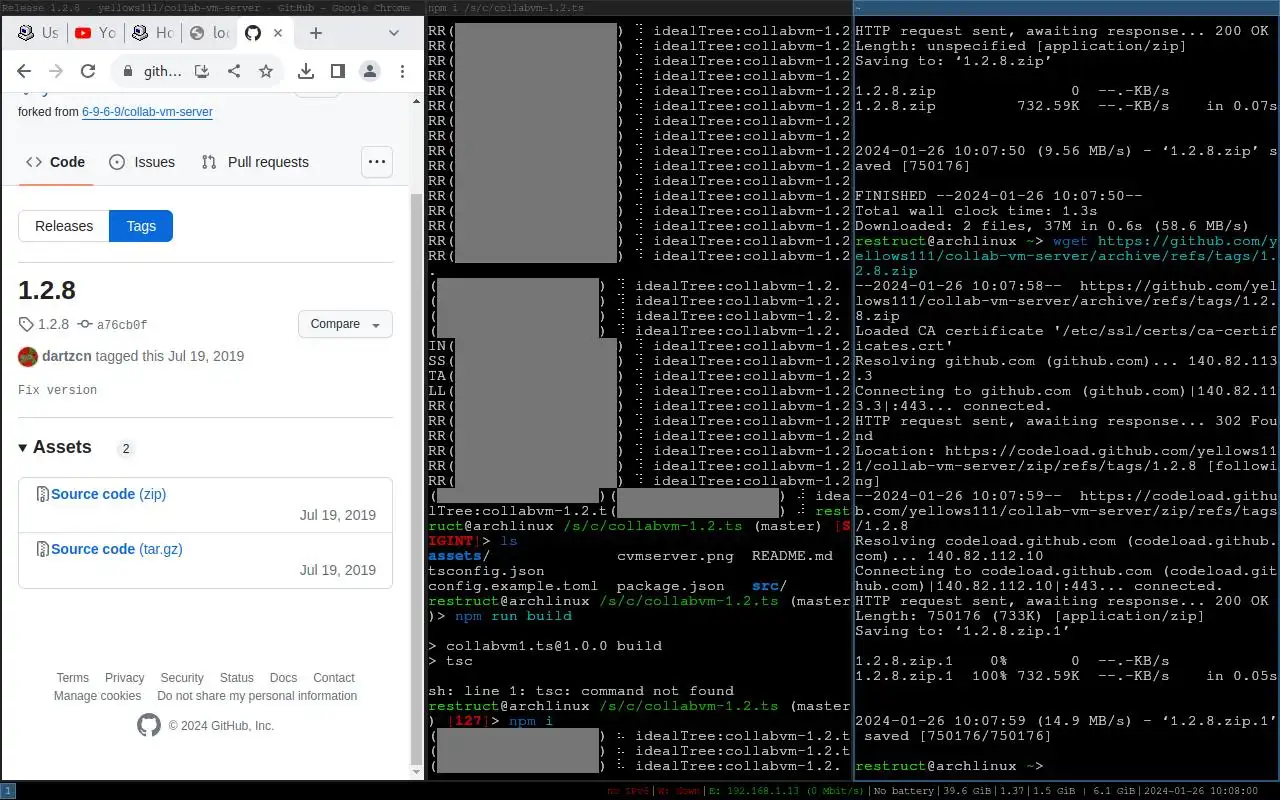The image size is (1280, 800).
Task: Open repository nav overflow menu
Action: point(376,162)
